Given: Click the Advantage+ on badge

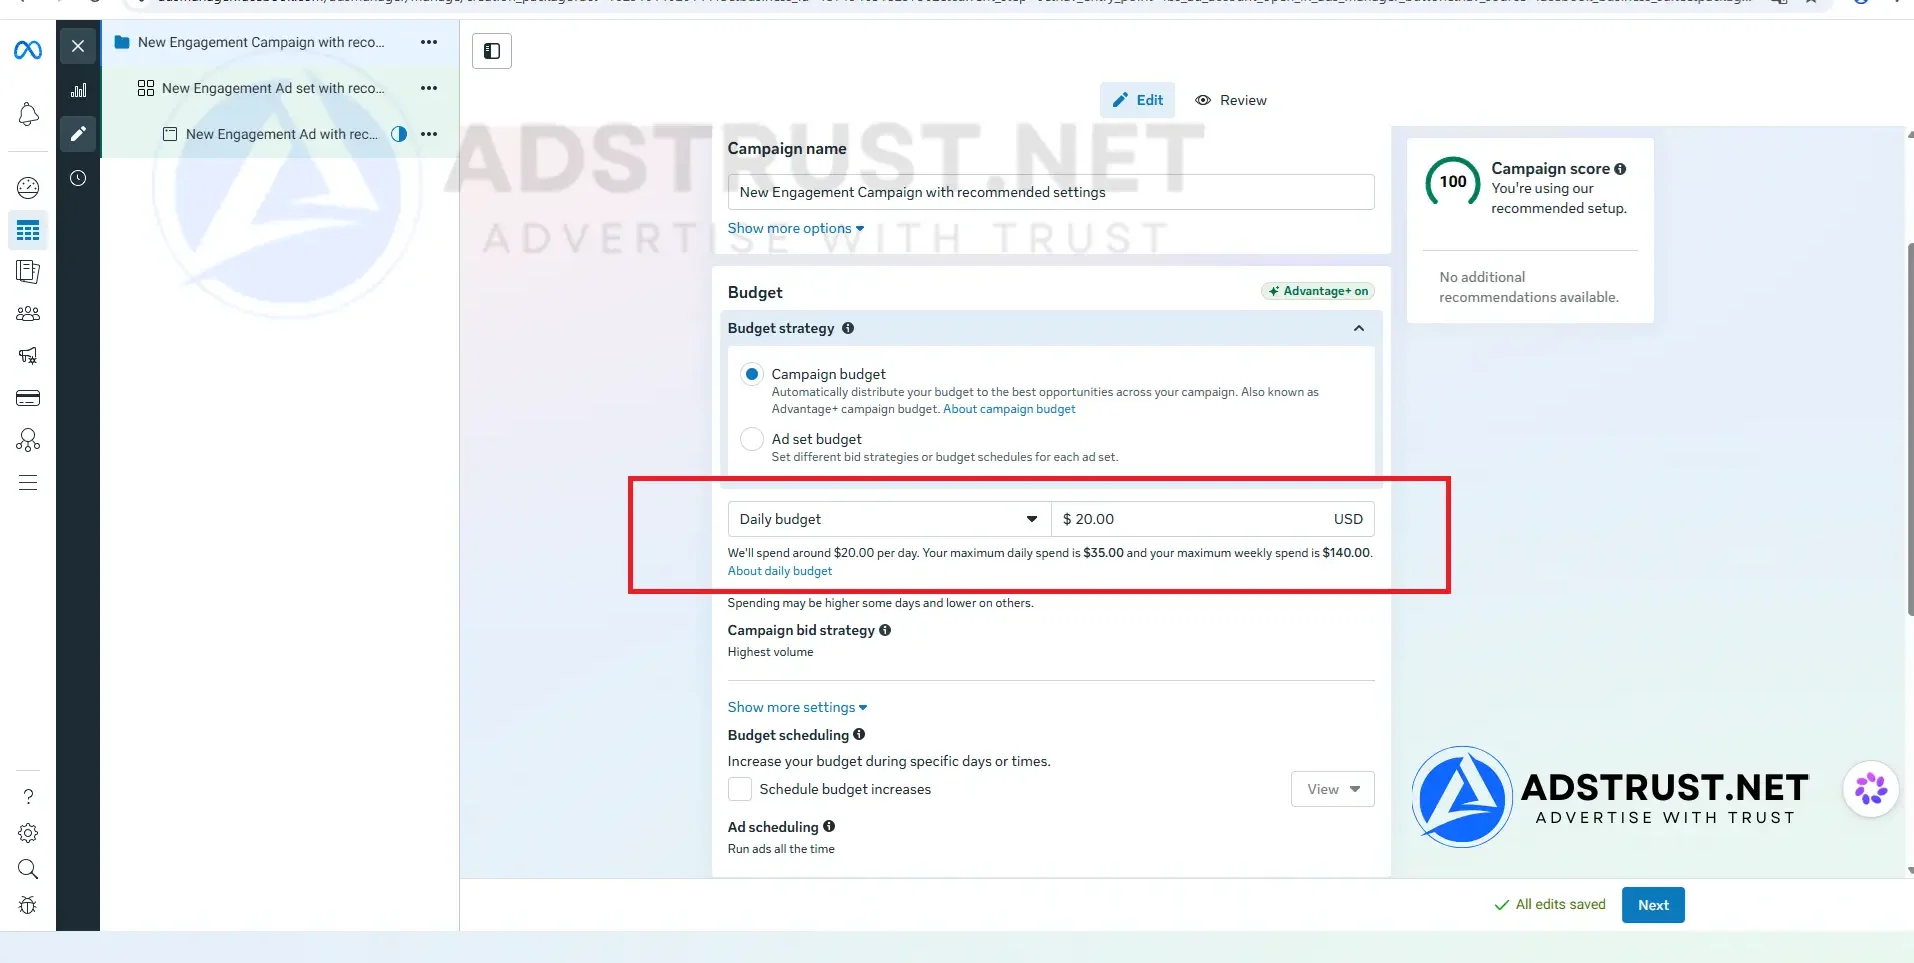Looking at the screenshot, I should click(1318, 291).
